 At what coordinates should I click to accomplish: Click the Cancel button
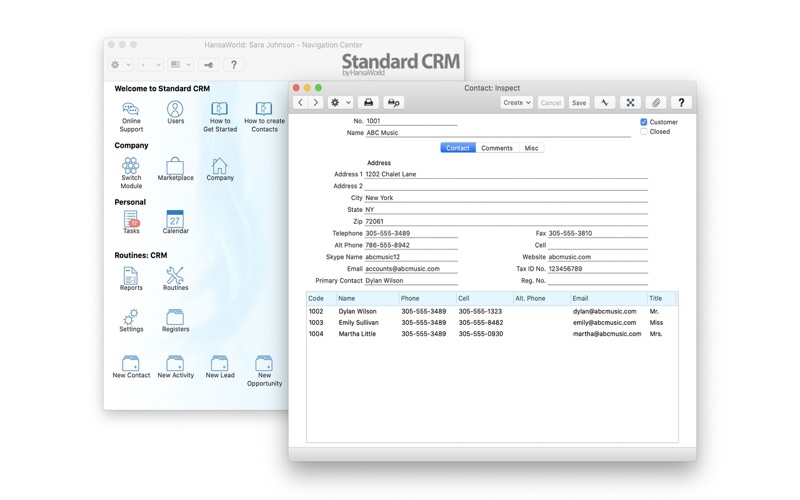point(551,103)
